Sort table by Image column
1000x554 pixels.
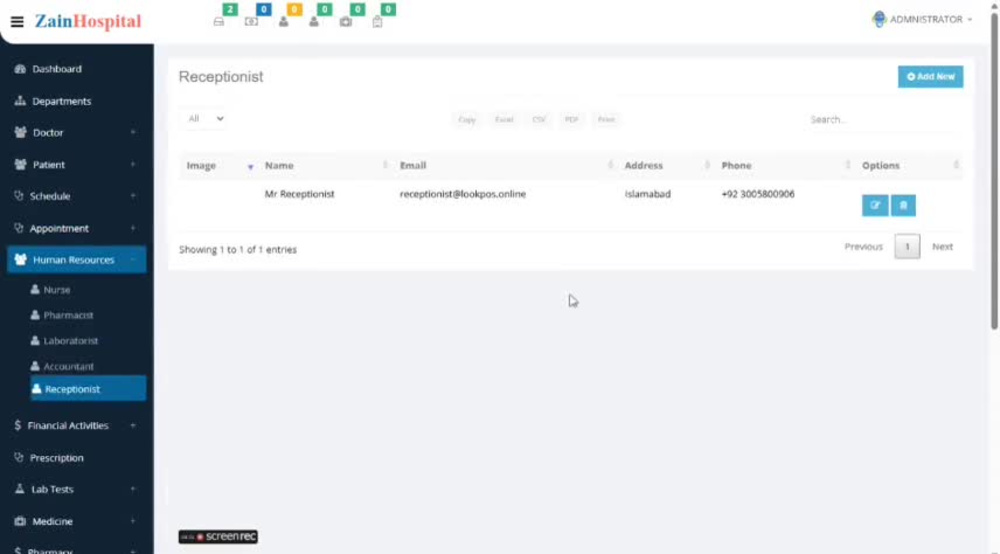(x=219, y=166)
